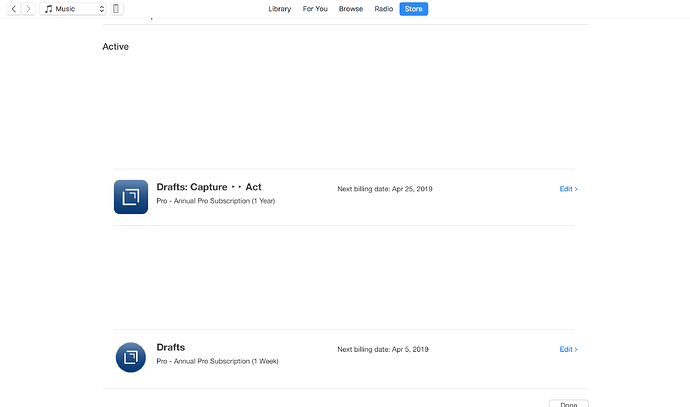Image resolution: width=690 pixels, height=407 pixels.
Task: Open the iPhone device button
Action: 116,9
